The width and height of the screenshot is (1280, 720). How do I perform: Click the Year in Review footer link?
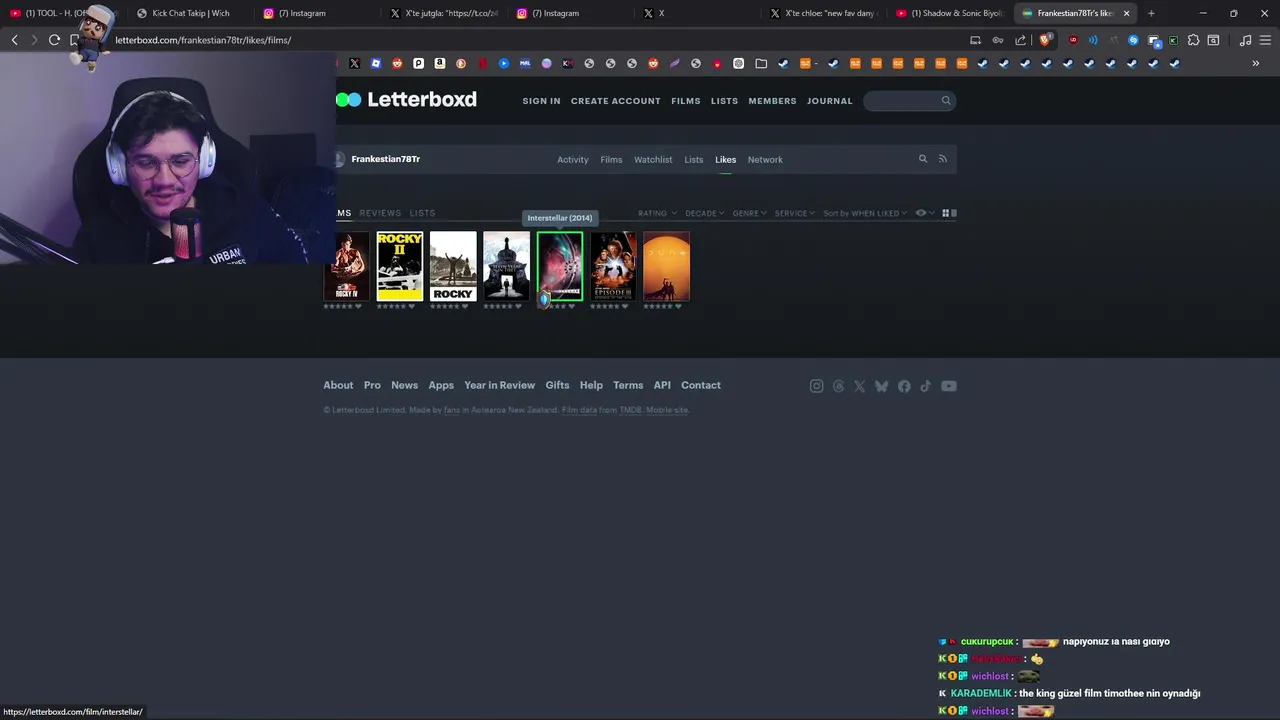tap(499, 385)
